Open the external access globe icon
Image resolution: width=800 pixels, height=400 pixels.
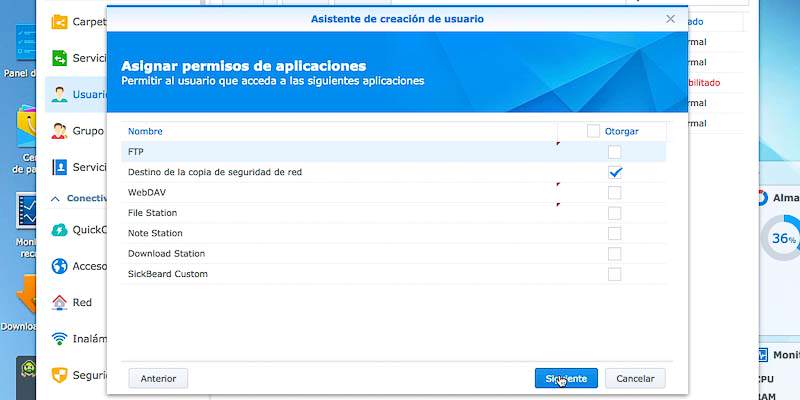pos(59,266)
